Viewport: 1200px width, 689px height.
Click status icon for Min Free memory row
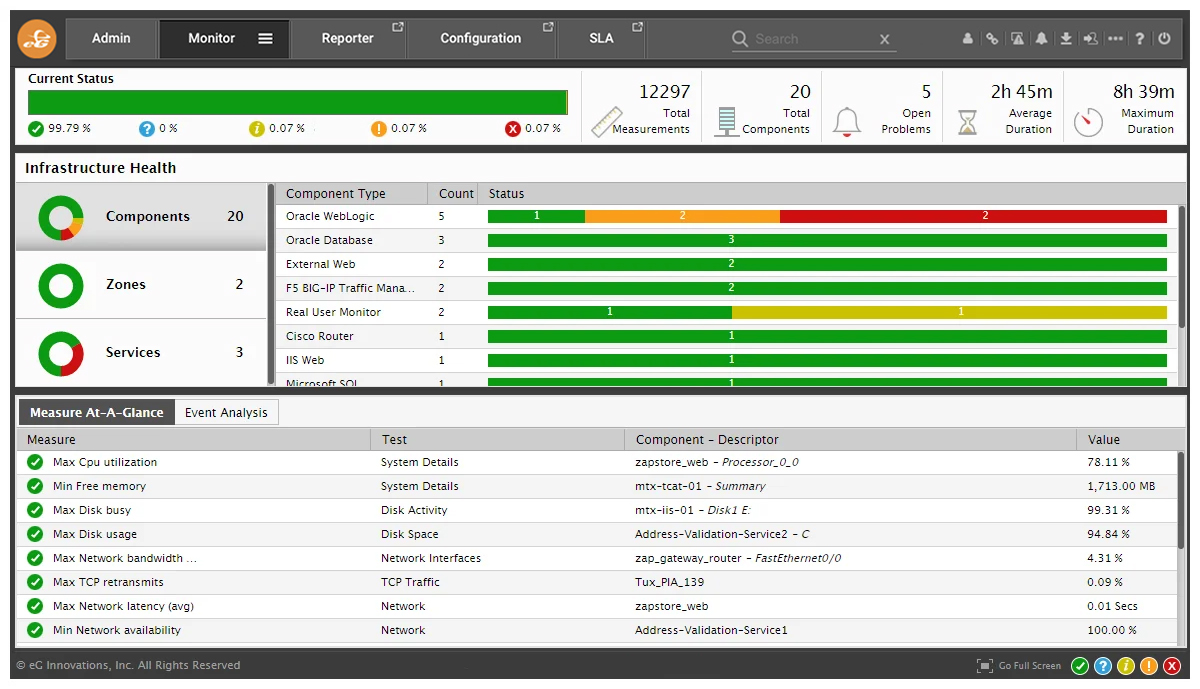pyautogui.click(x=35, y=486)
